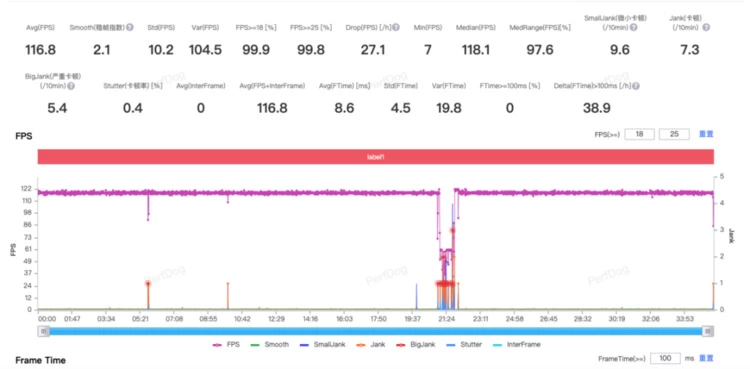
Task: Click right handle of the time range slider
Action: 708,331
